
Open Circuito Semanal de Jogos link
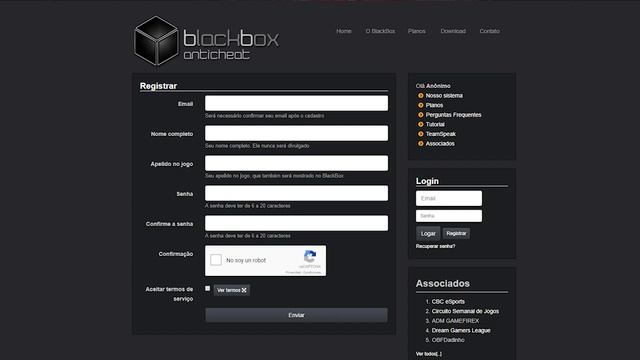click(x=465, y=311)
